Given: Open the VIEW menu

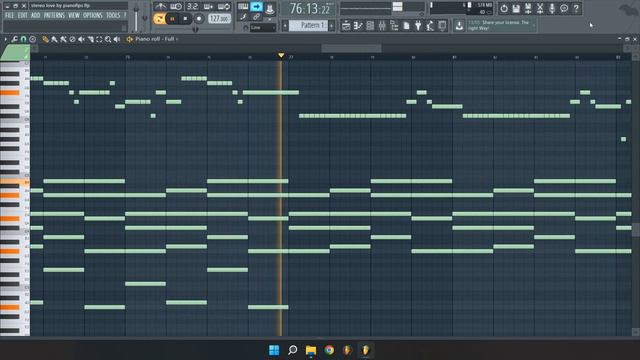Looking at the screenshot, I should (x=74, y=16).
